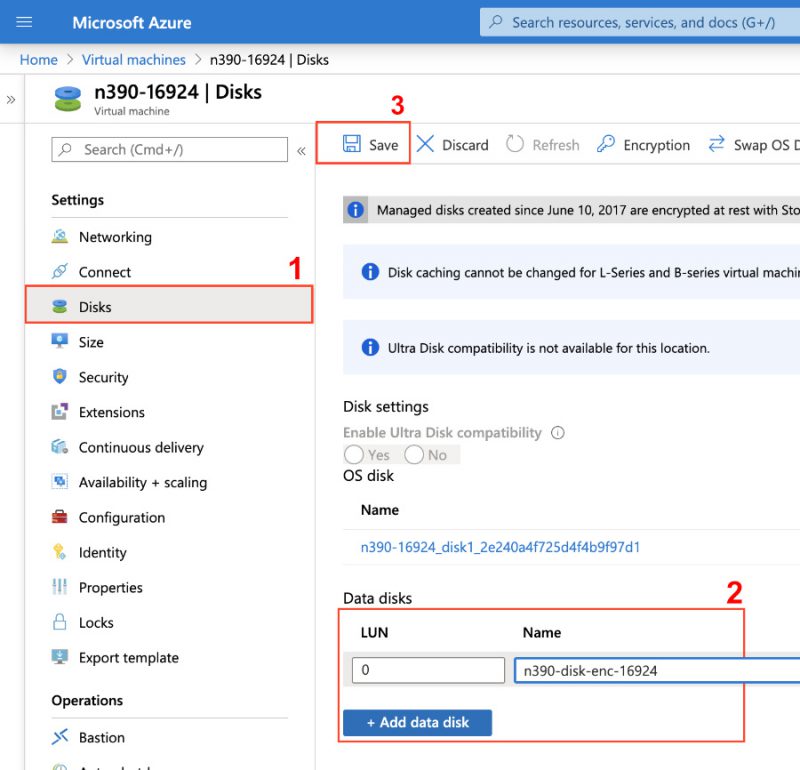Click the Add data disk button
The height and width of the screenshot is (770, 800).
[417, 722]
